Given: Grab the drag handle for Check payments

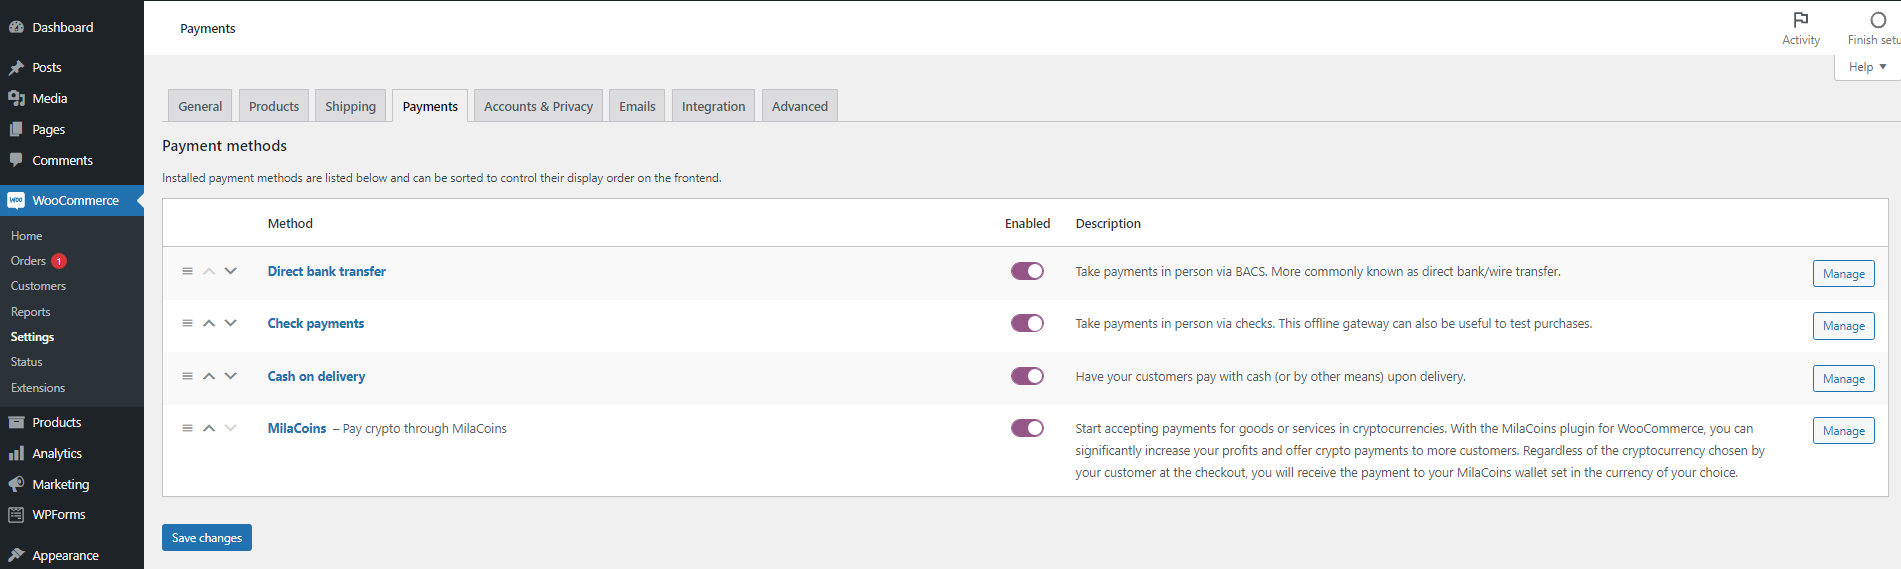Looking at the screenshot, I should (187, 323).
